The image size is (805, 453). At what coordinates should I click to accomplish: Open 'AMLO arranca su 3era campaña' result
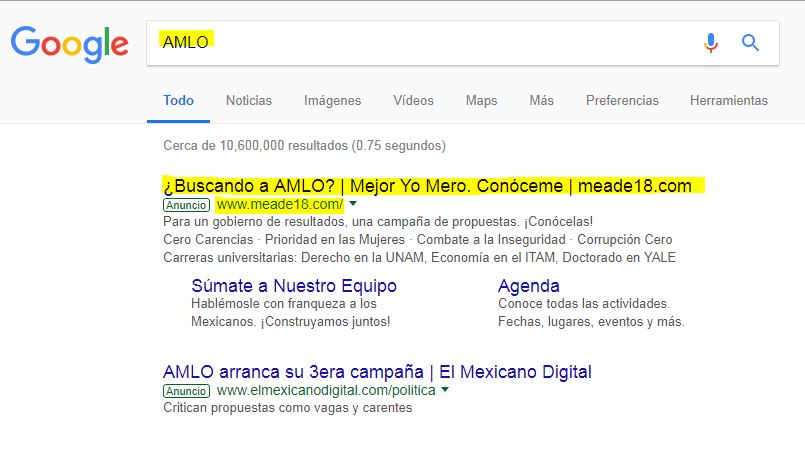377,371
